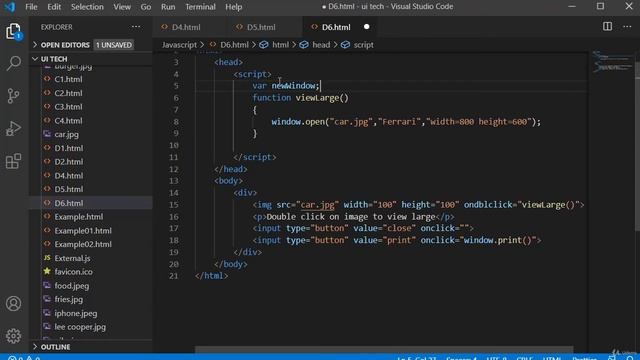Open the Accounts menu icon
640x360 pixels.
pyautogui.click(x=13, y=303)
